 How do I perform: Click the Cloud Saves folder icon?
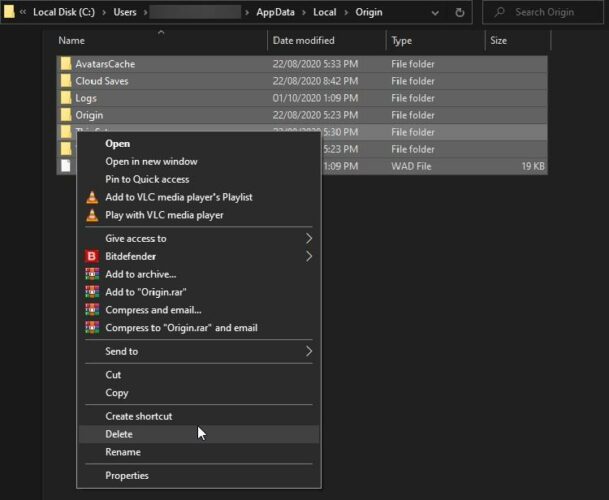(x=66, y=81)
